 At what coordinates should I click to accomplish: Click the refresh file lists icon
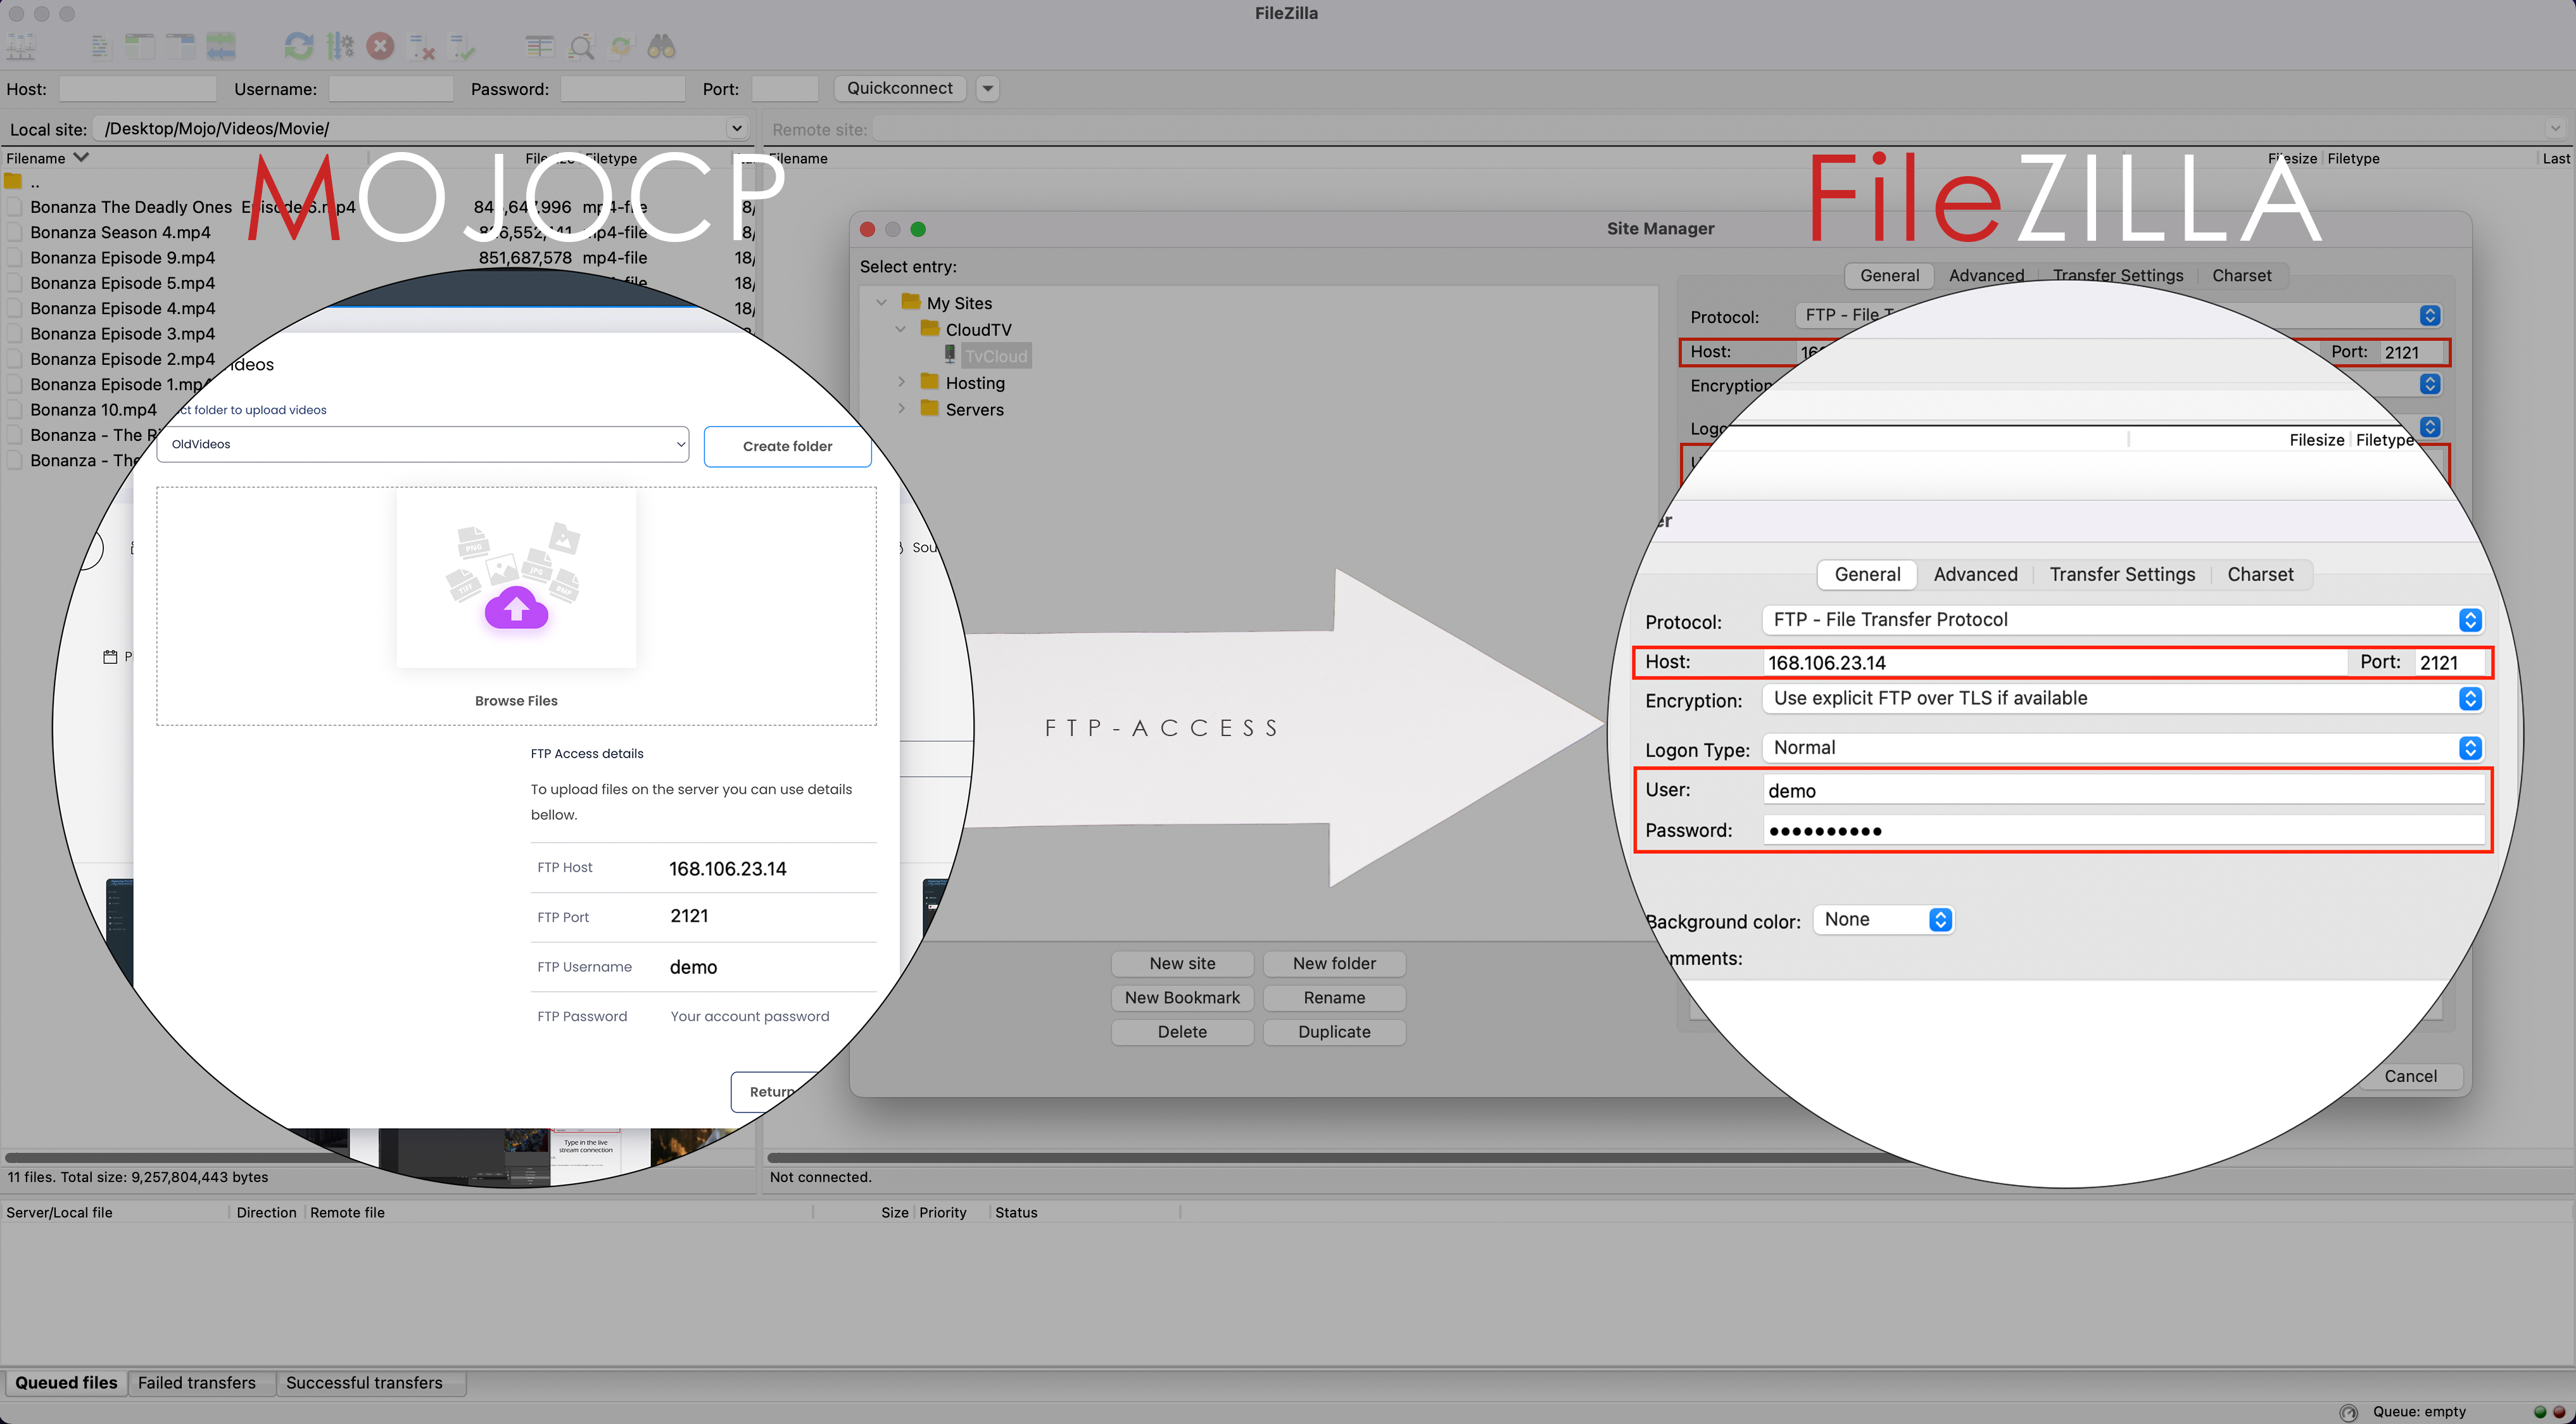click(x=298, y=46)
